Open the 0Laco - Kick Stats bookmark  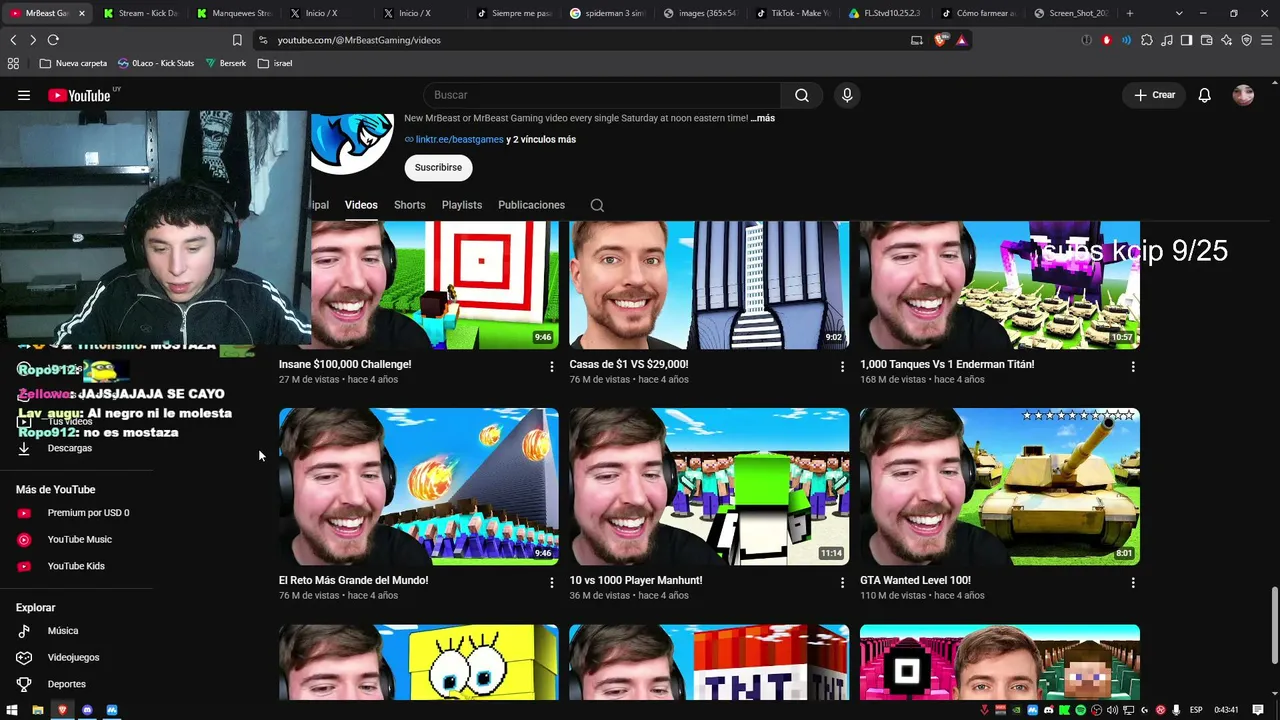[156, 63]
